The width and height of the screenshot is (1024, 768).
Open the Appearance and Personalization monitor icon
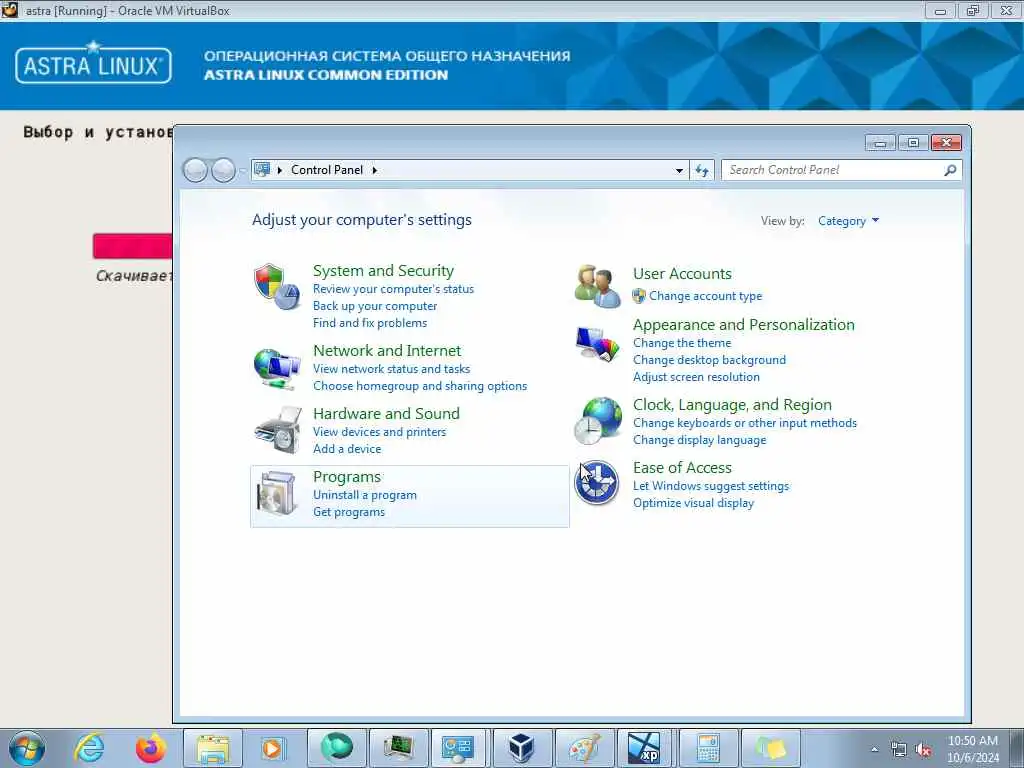pos(598,344)
